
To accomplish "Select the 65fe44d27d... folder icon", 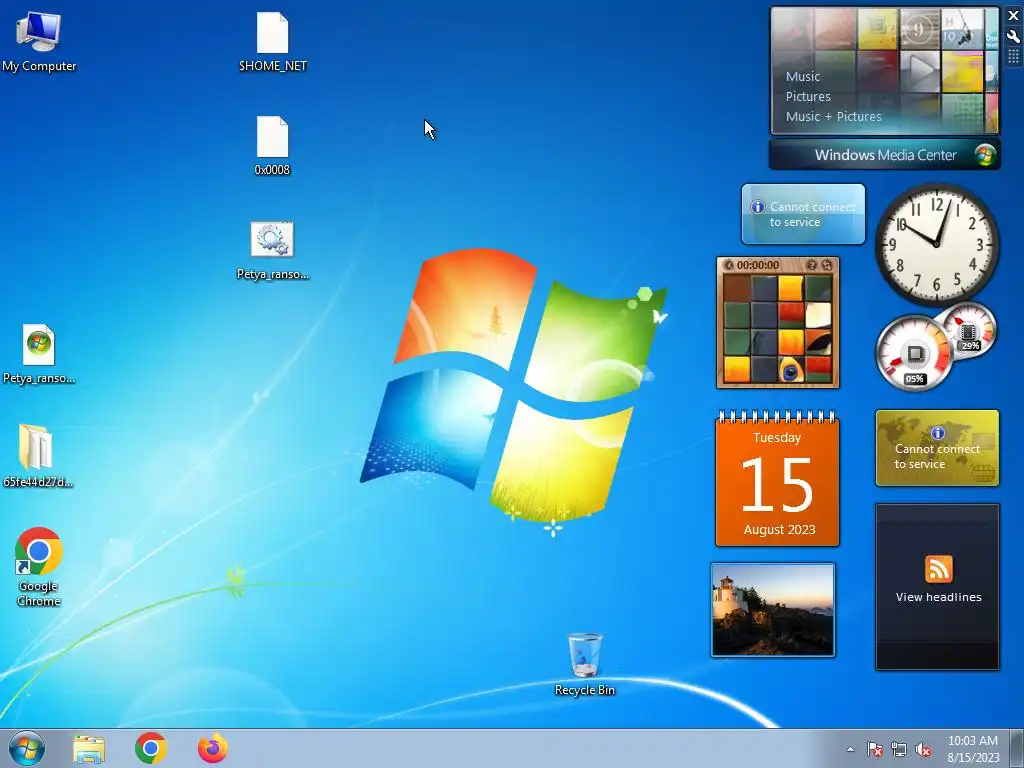I will tap(38, 456).
